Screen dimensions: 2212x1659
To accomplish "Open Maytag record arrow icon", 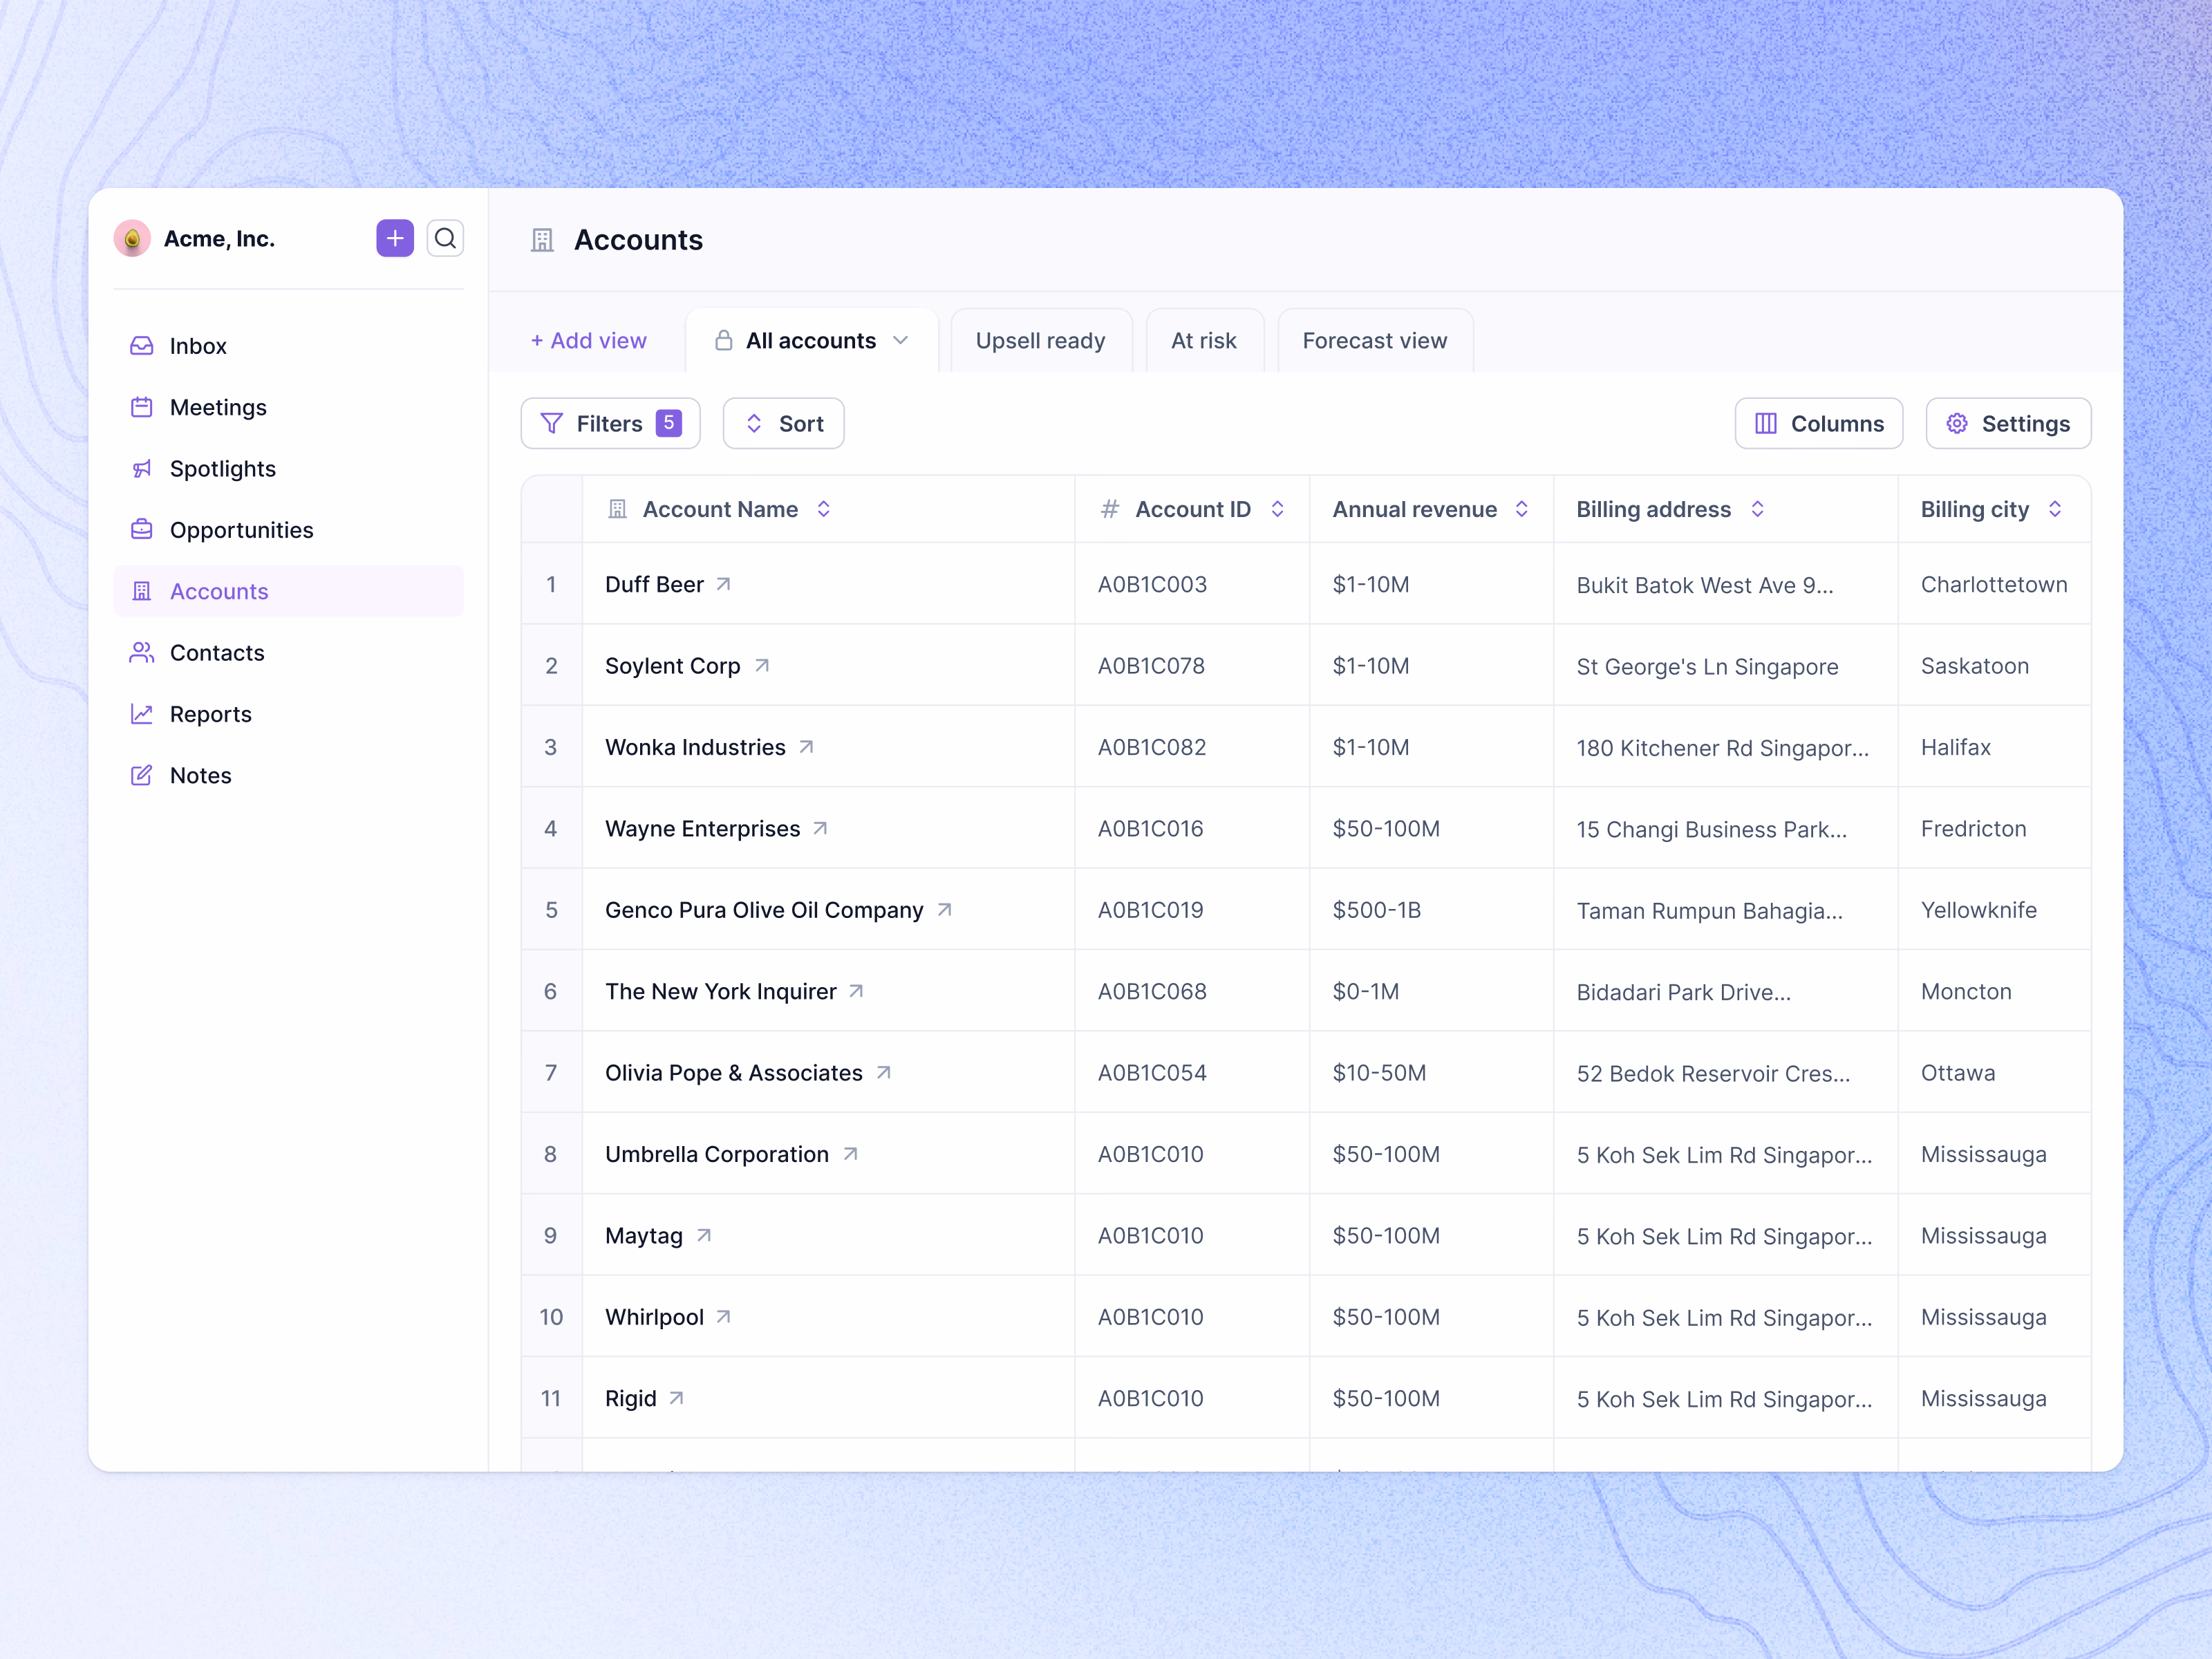I will (x=704, y=1235).
